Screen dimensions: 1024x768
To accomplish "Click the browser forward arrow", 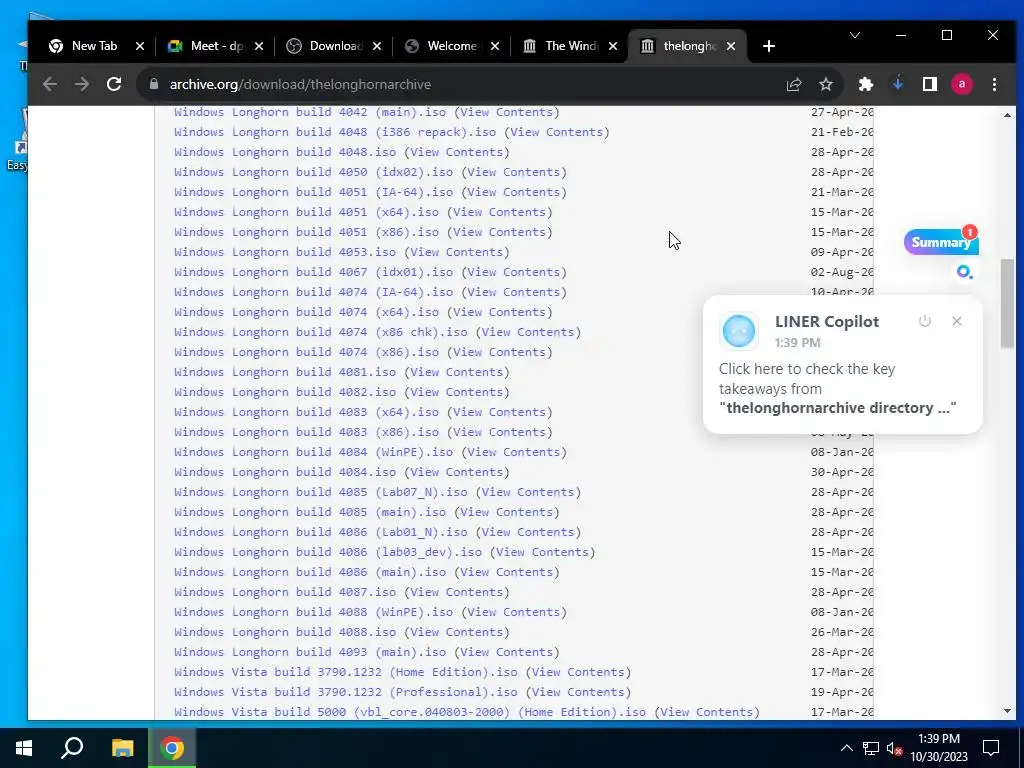I will click(x=82, y=84).
